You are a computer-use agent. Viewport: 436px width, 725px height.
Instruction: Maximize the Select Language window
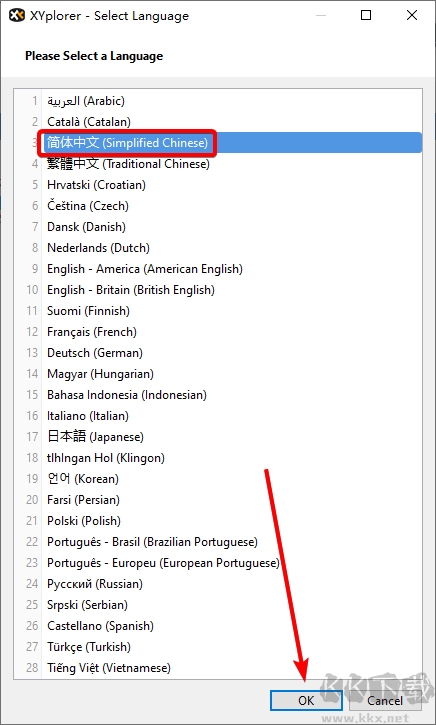366,16
